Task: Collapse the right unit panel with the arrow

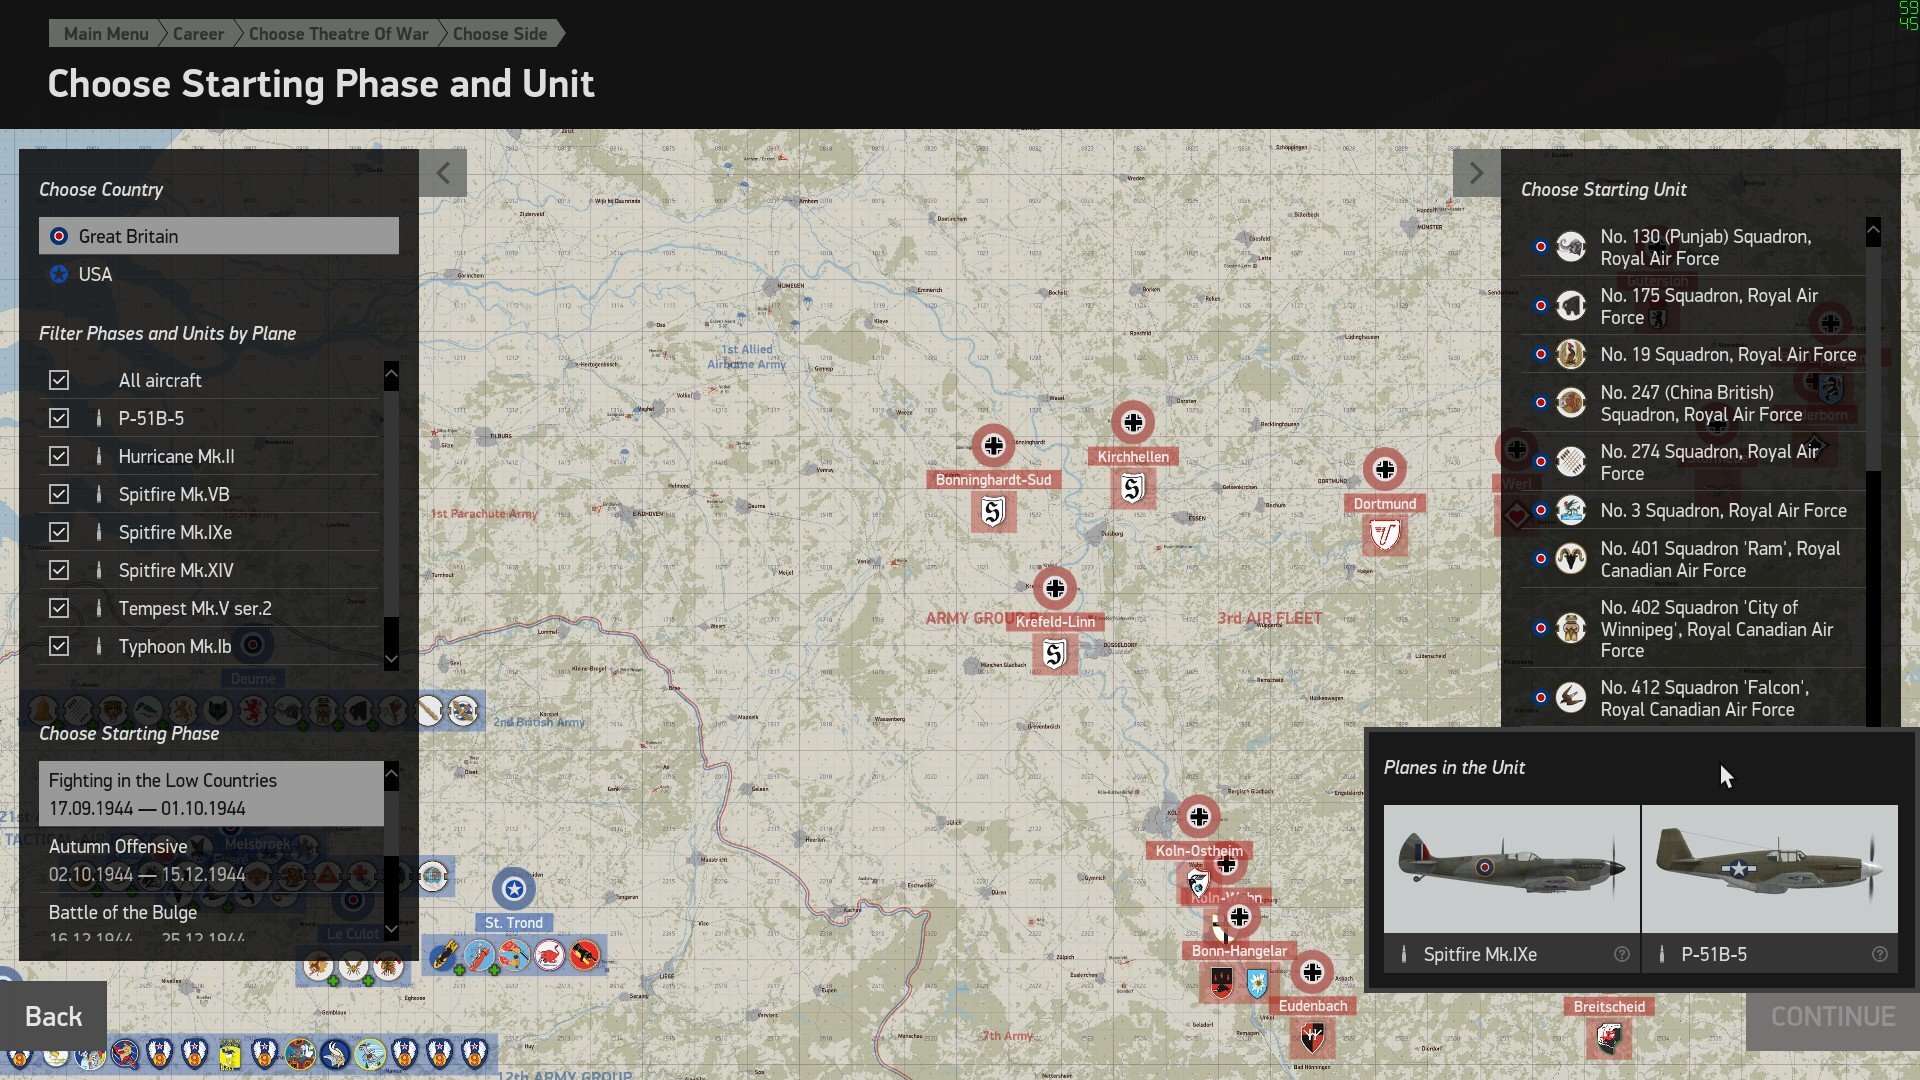Action: pos(1476,173)
